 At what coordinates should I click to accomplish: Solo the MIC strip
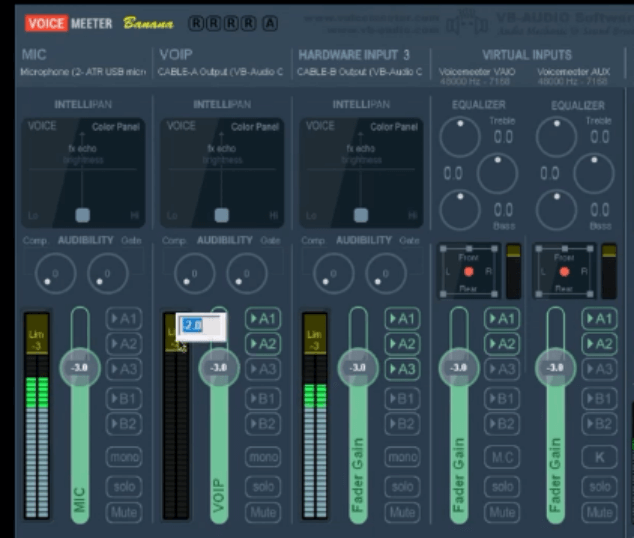click(124, 486)
